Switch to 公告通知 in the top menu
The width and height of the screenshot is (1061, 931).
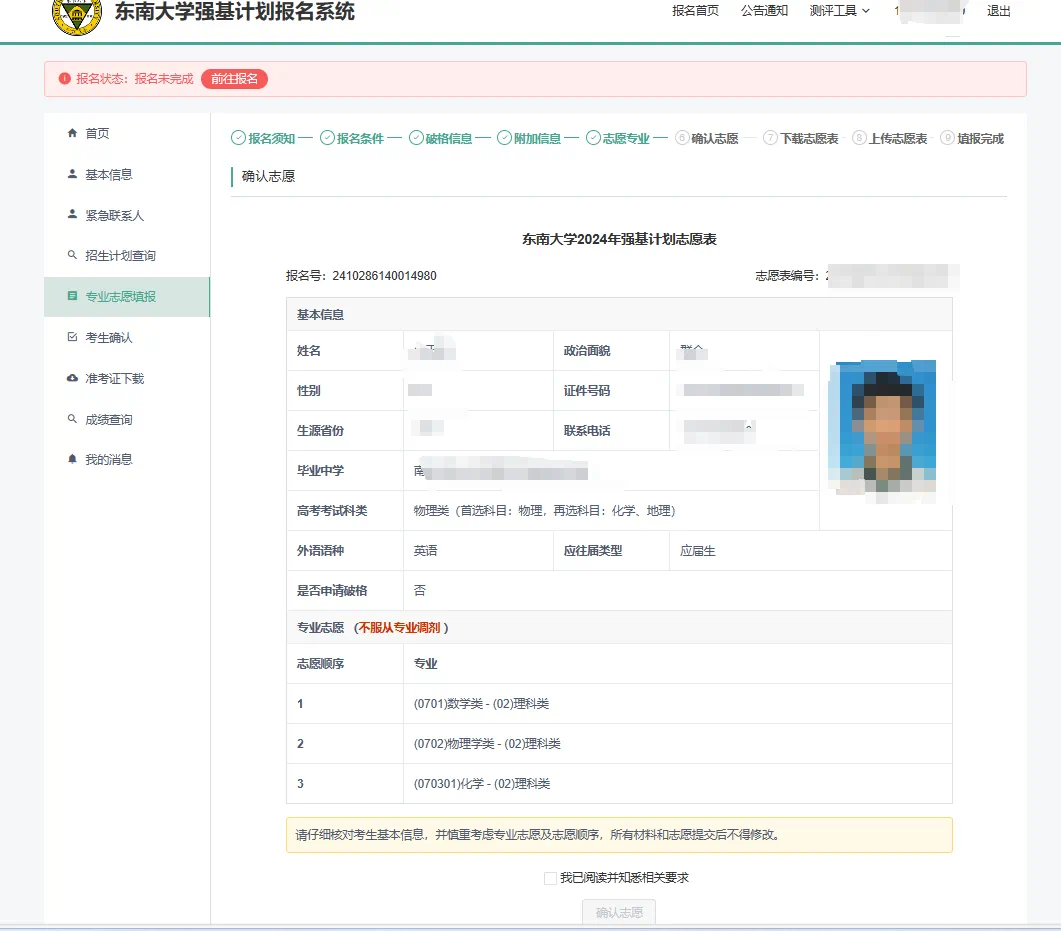[764, 11]
